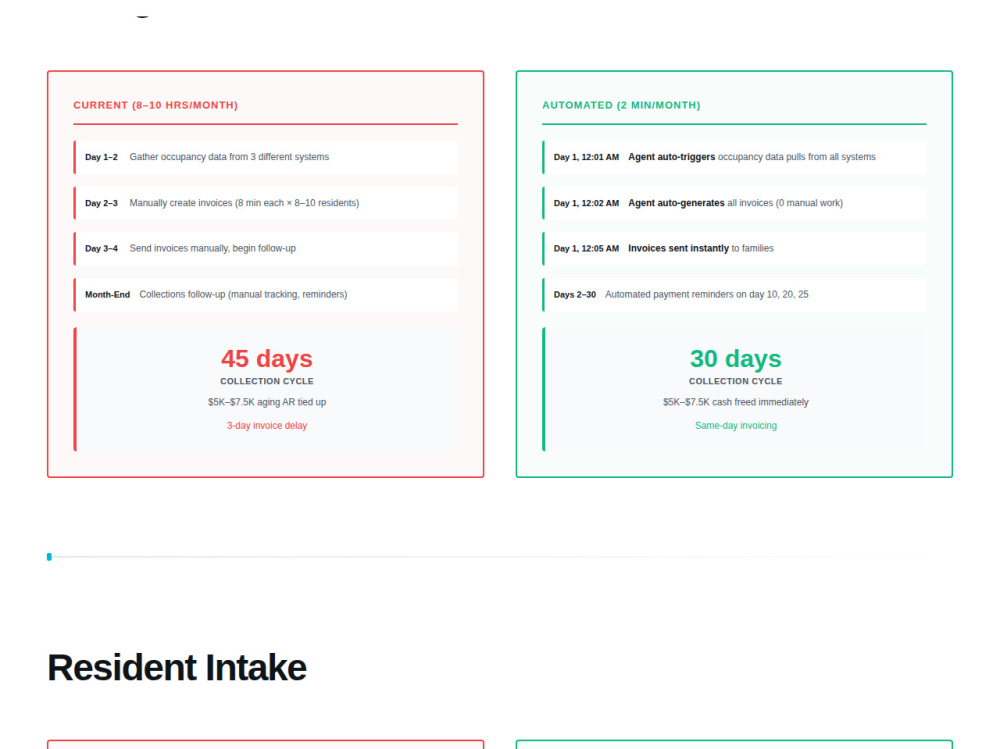Select the 'Gather occupancy data from 3 different systems' row

266,157
